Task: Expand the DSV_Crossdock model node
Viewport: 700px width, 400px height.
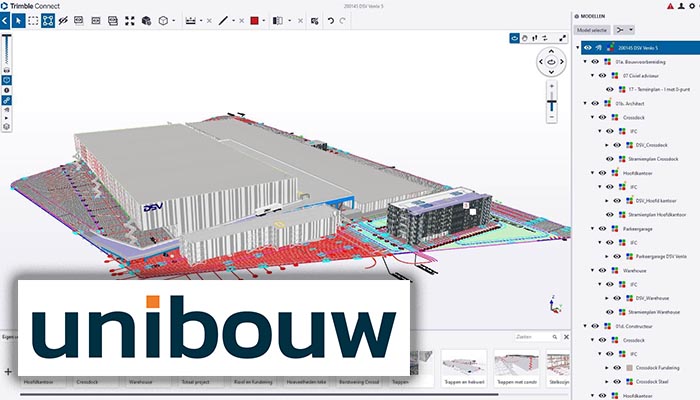Action: pyautogui.click(x=607, y=145)
